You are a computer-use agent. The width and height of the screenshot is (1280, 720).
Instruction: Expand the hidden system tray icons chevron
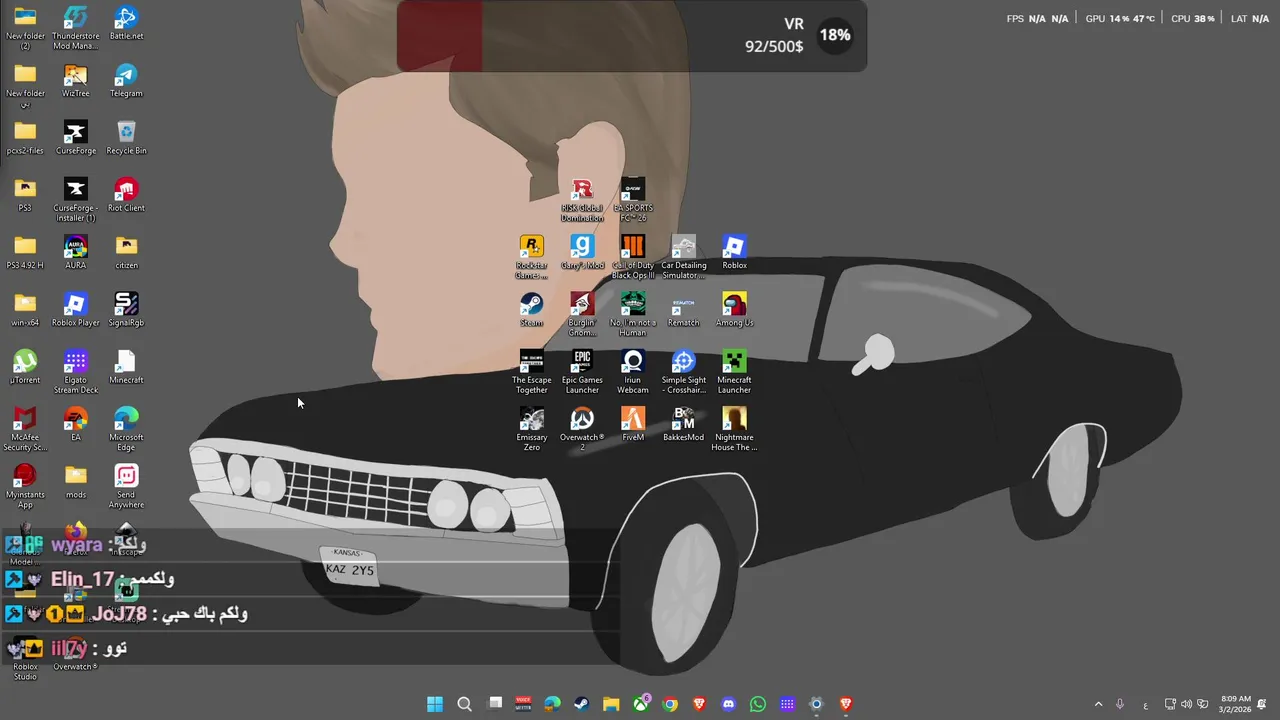tap(1098, 704)
